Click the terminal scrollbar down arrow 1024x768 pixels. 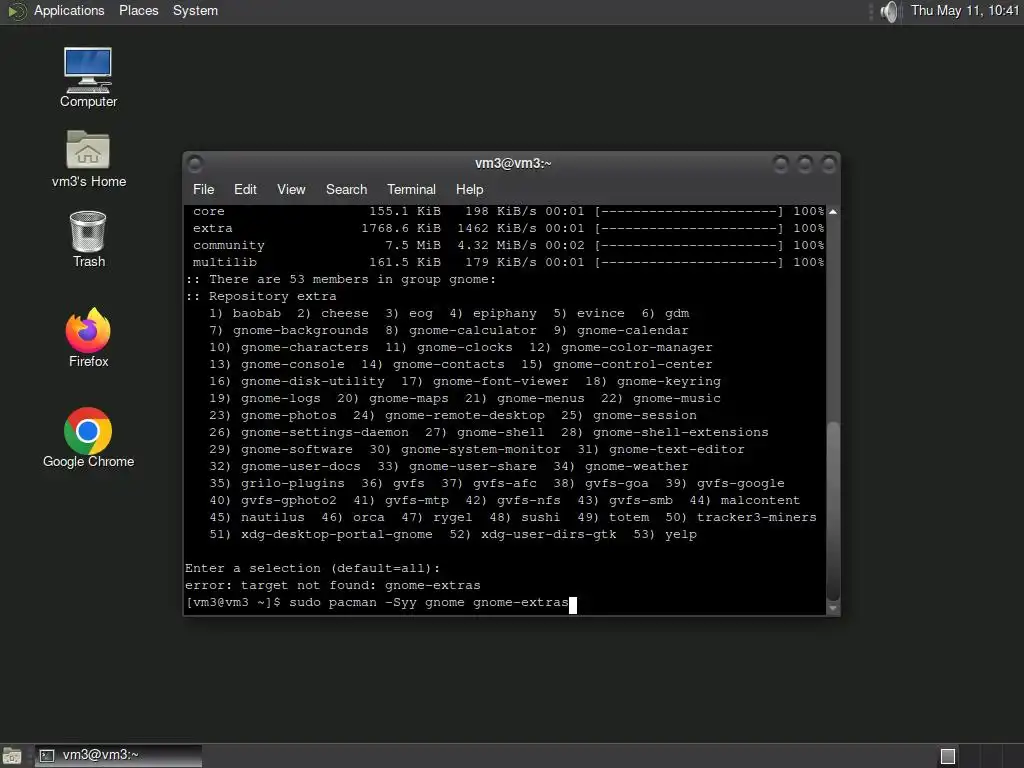[x=833, y=608]
